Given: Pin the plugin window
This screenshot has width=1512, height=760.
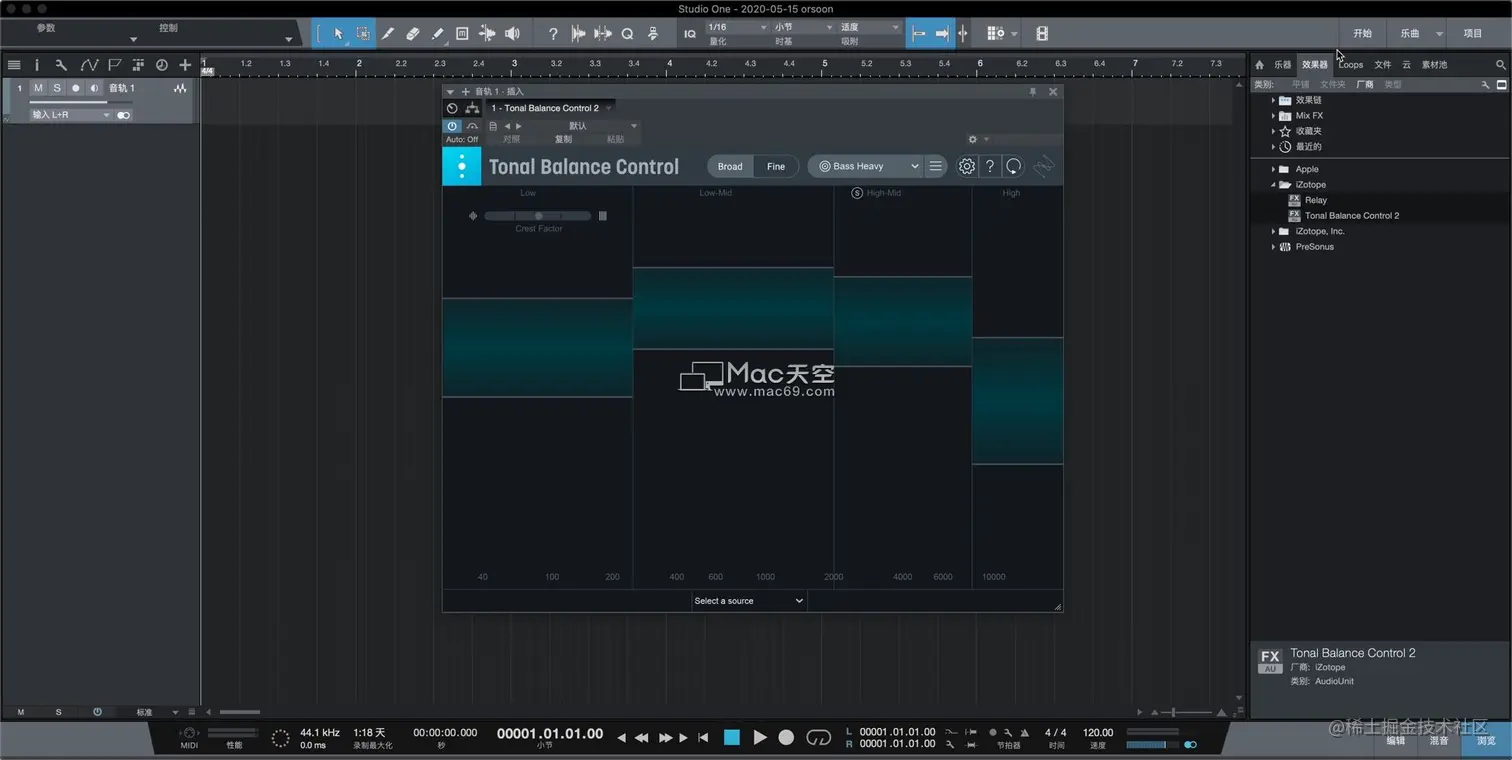Looking at the screenshot, I should click(1033, 91).
